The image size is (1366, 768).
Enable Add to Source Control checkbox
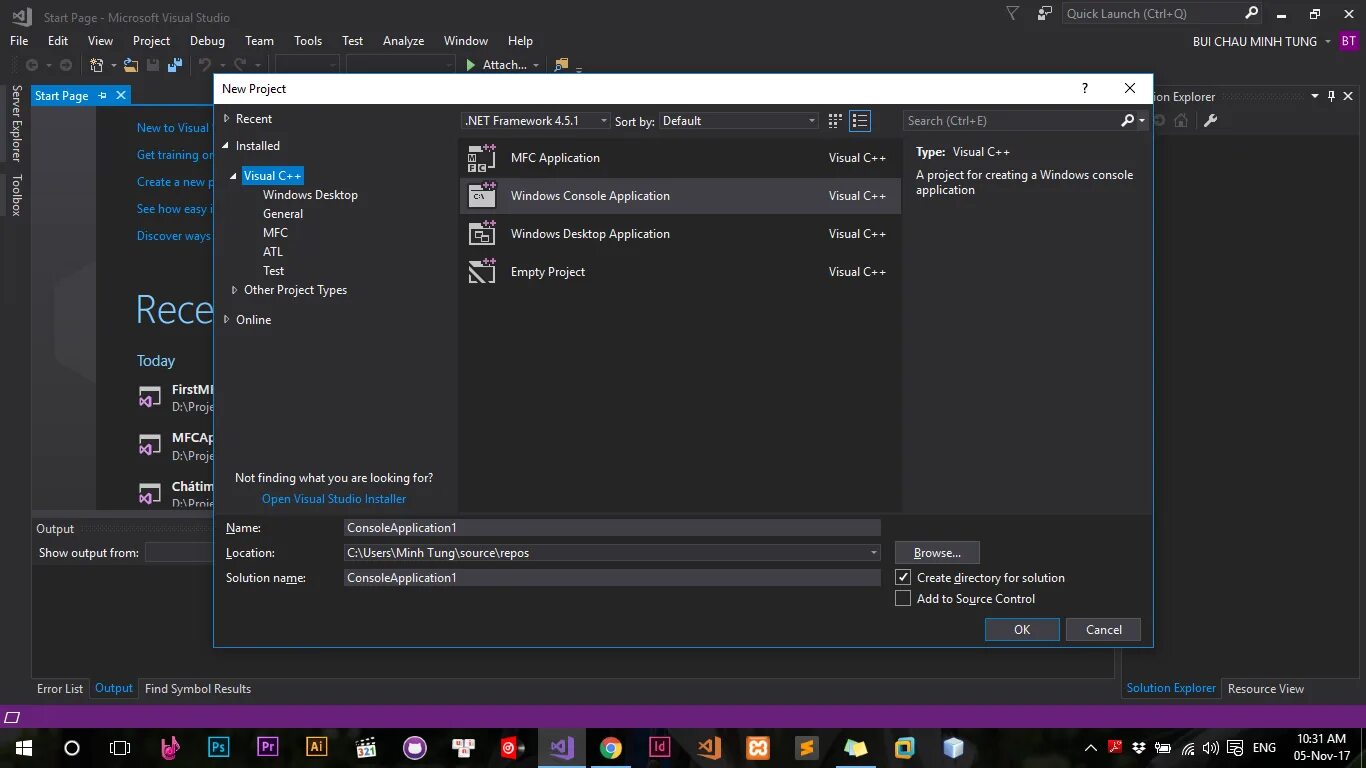[x=903, y=598]
